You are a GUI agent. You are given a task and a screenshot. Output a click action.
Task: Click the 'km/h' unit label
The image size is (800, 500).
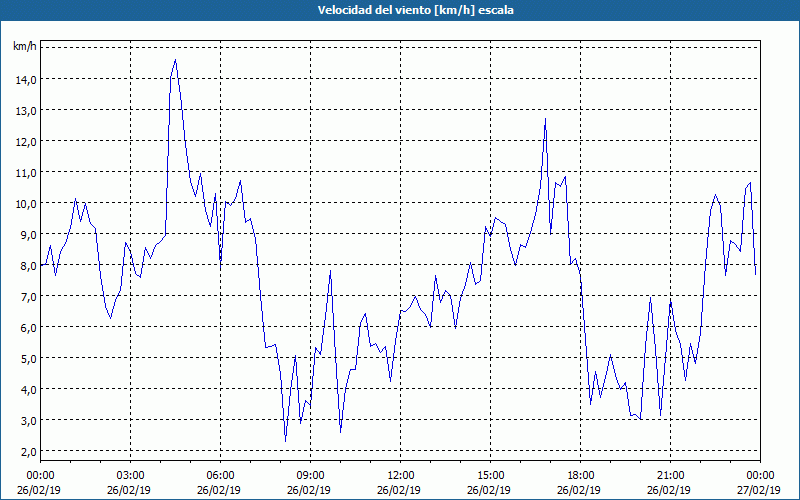[x=24, y=46]
